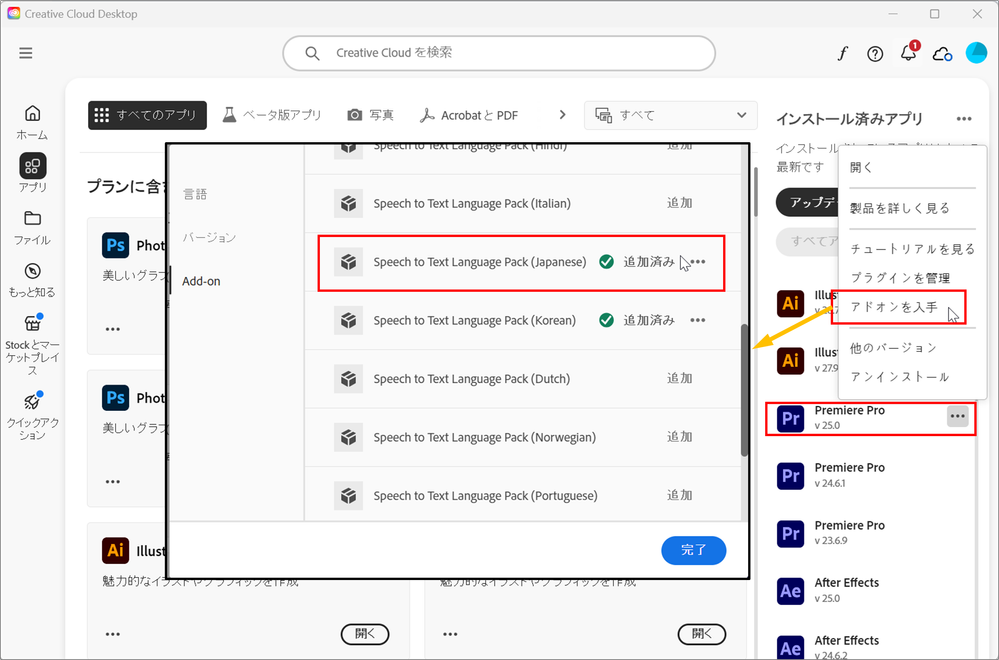Click the Premiere Pro v 25.0 icon
This screenshot has height=660, width=999.
point(791,419)
